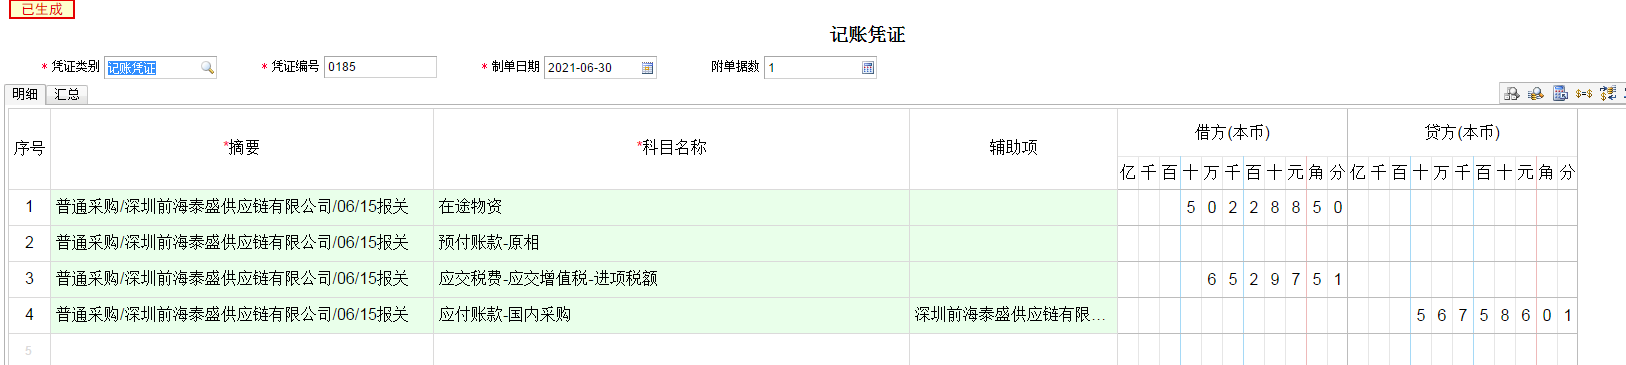Click the debit-credit swap arrows icon
This screenshot has width=1626, height=365.
pyautogui.click(x=1608, y=93)
